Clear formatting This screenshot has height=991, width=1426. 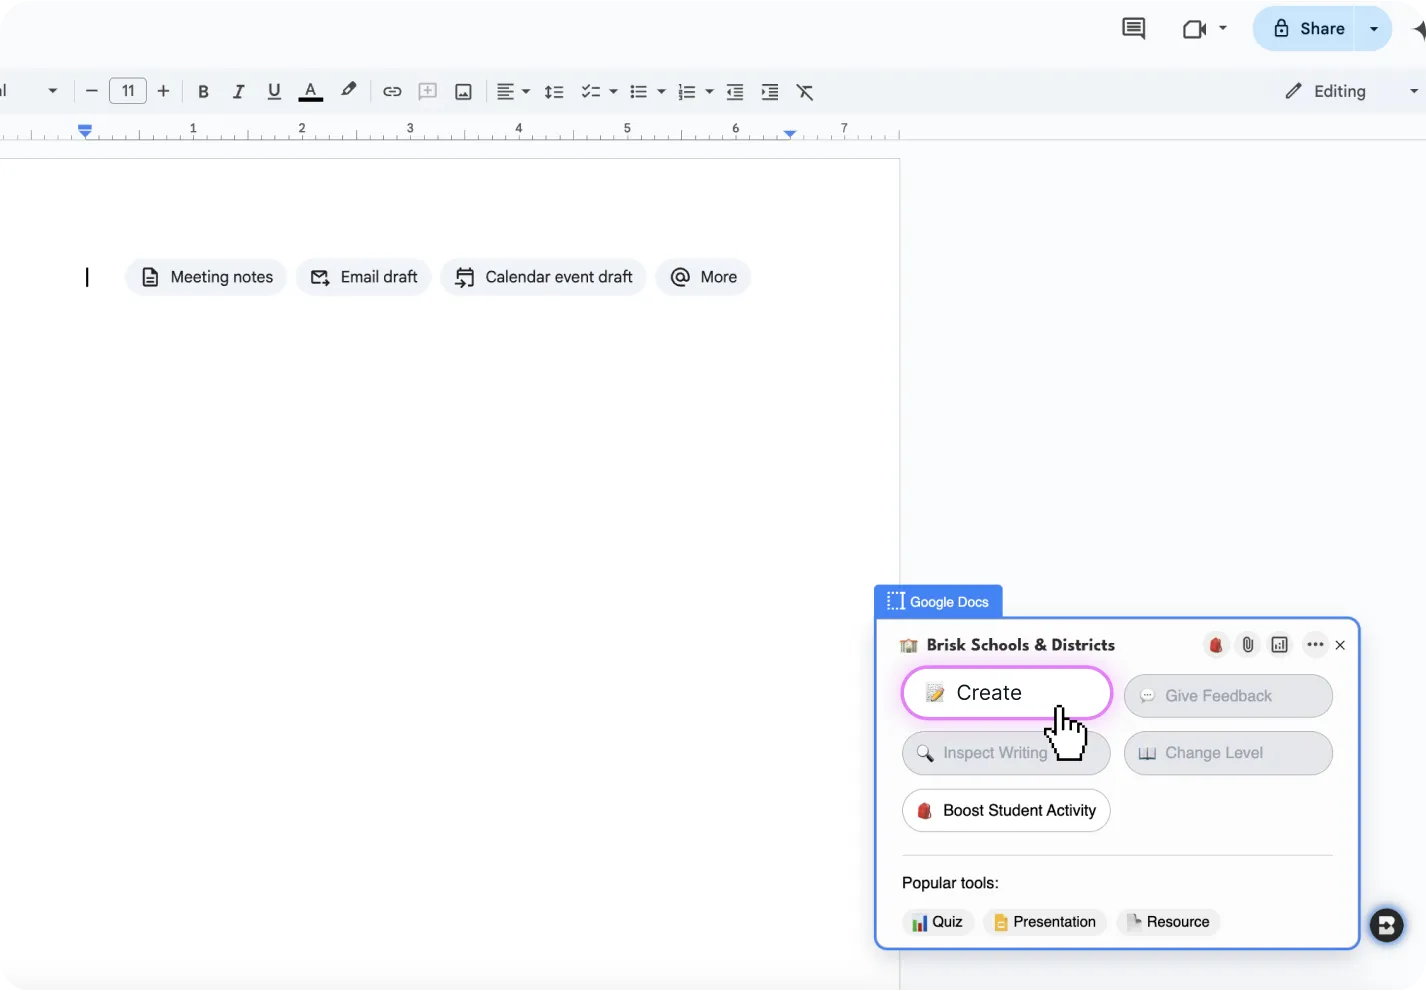tap(805, 92)
